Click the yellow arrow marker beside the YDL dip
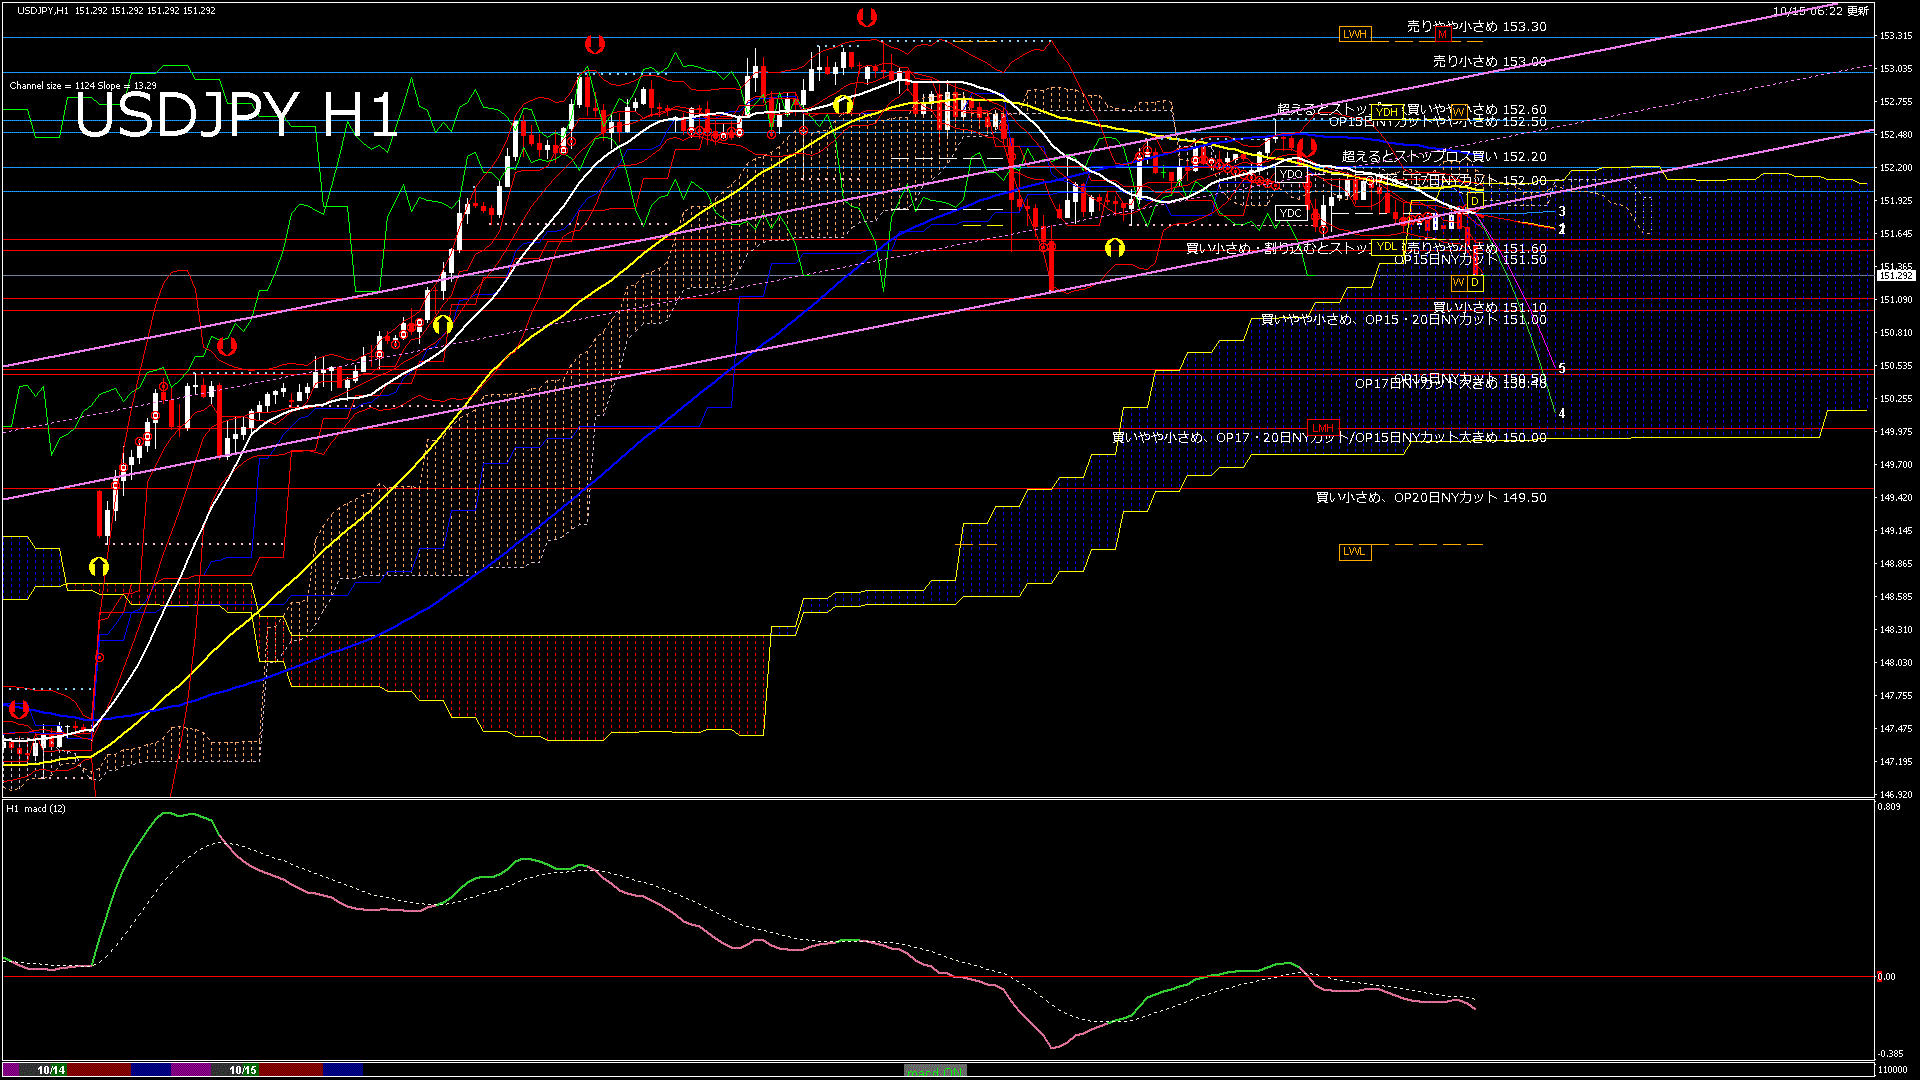 pyautogui.click(x=1115, y=247)
